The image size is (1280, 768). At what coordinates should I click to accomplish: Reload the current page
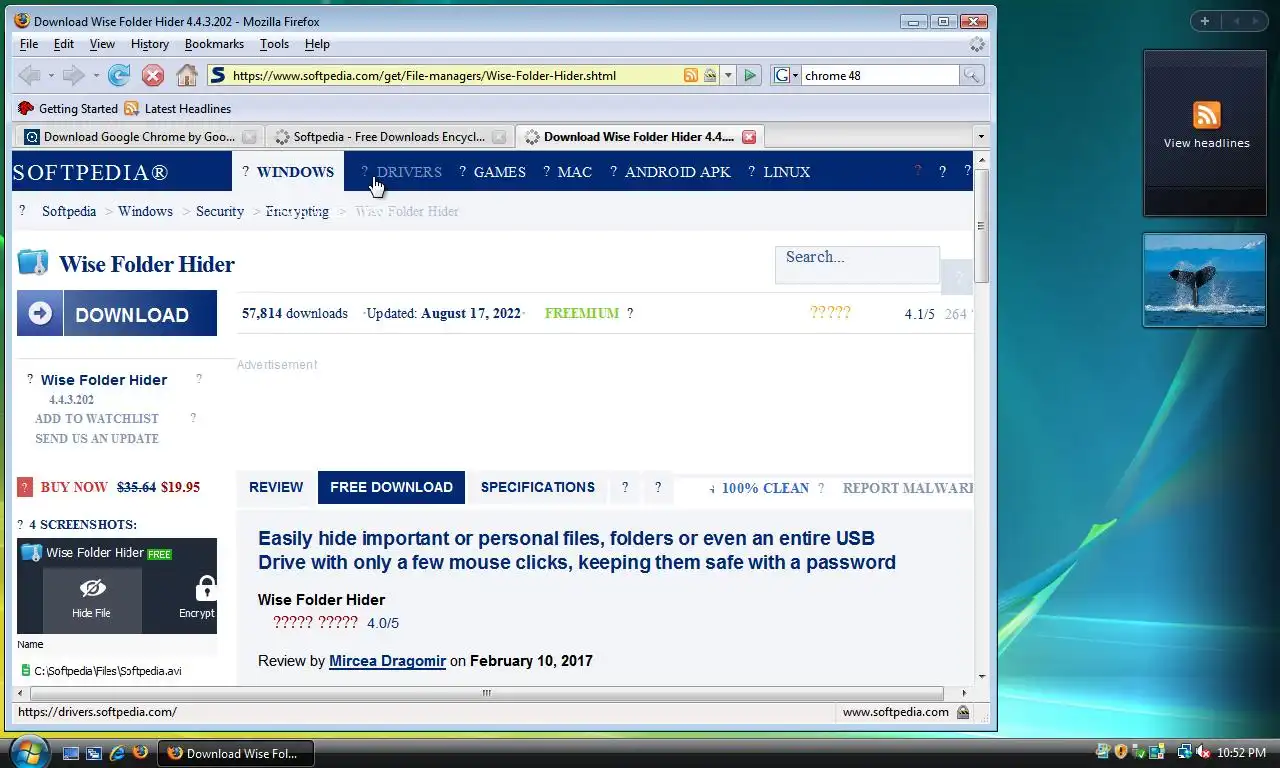click(119, 75)
